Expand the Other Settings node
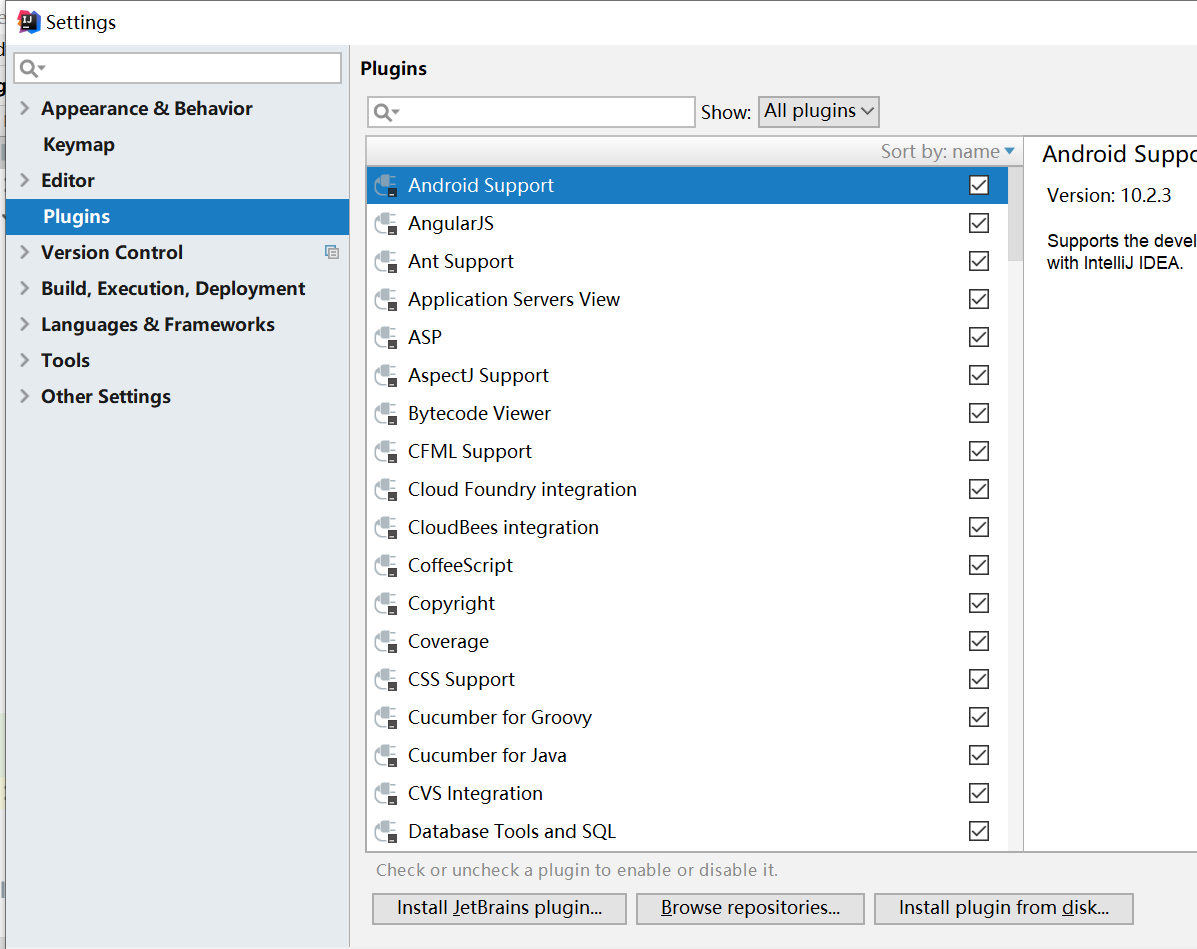This screenshot has width=1197, height=949. coord(24,395)
